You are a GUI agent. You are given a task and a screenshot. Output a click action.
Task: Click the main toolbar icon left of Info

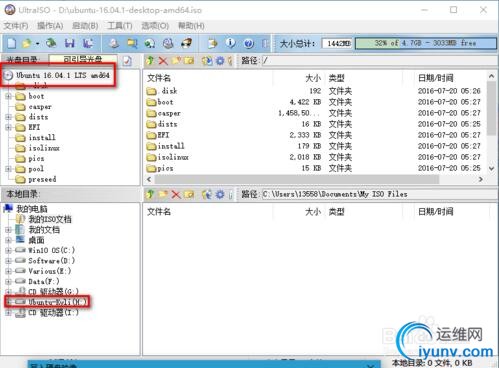pos(213,43)
